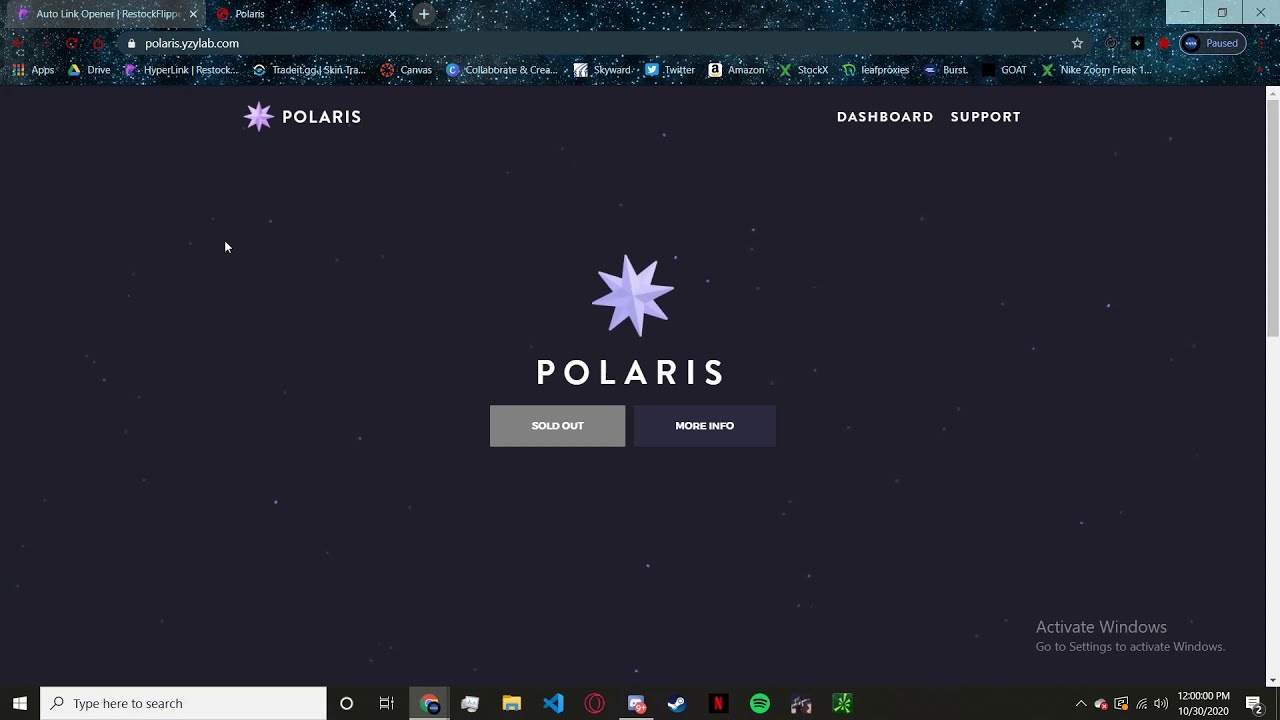The height and width of the screenshot is (720, 1280).
Task: Open the Drive bookmark
Action: [x=89, y=70]
